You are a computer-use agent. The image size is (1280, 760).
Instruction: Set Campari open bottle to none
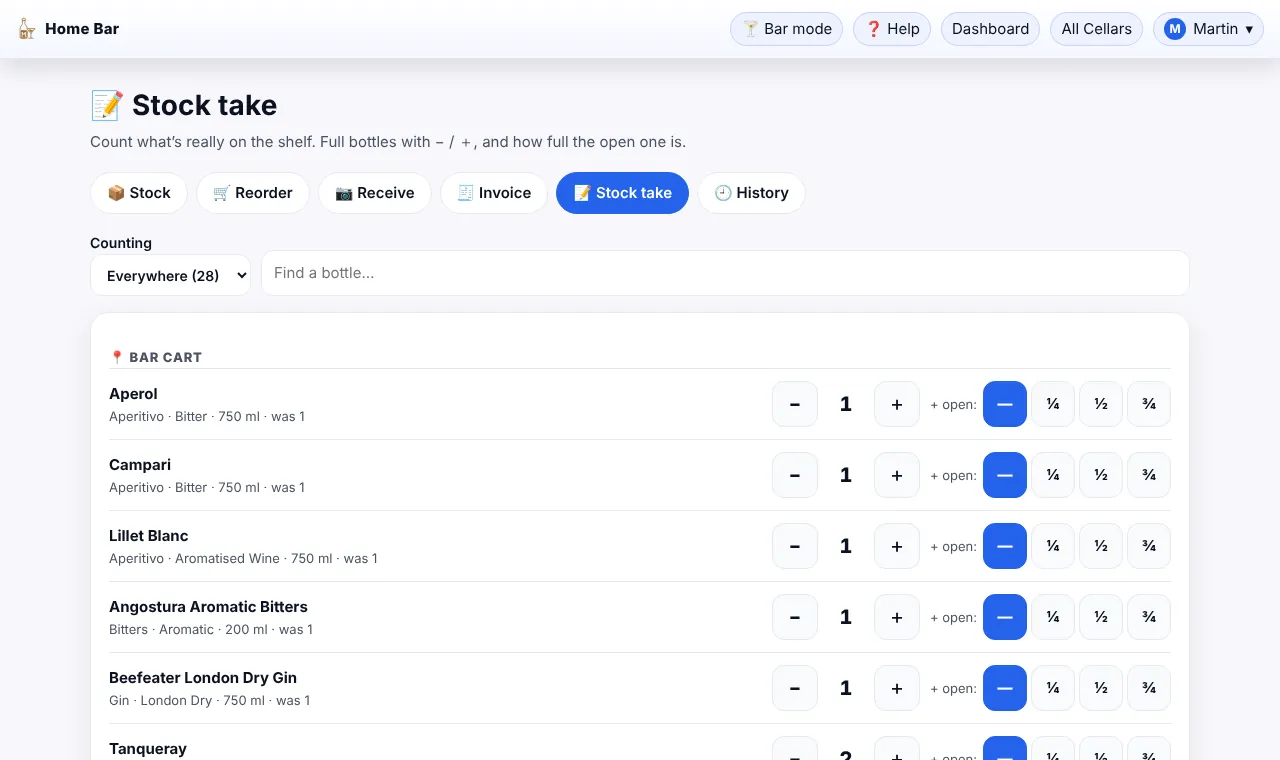1005,475
